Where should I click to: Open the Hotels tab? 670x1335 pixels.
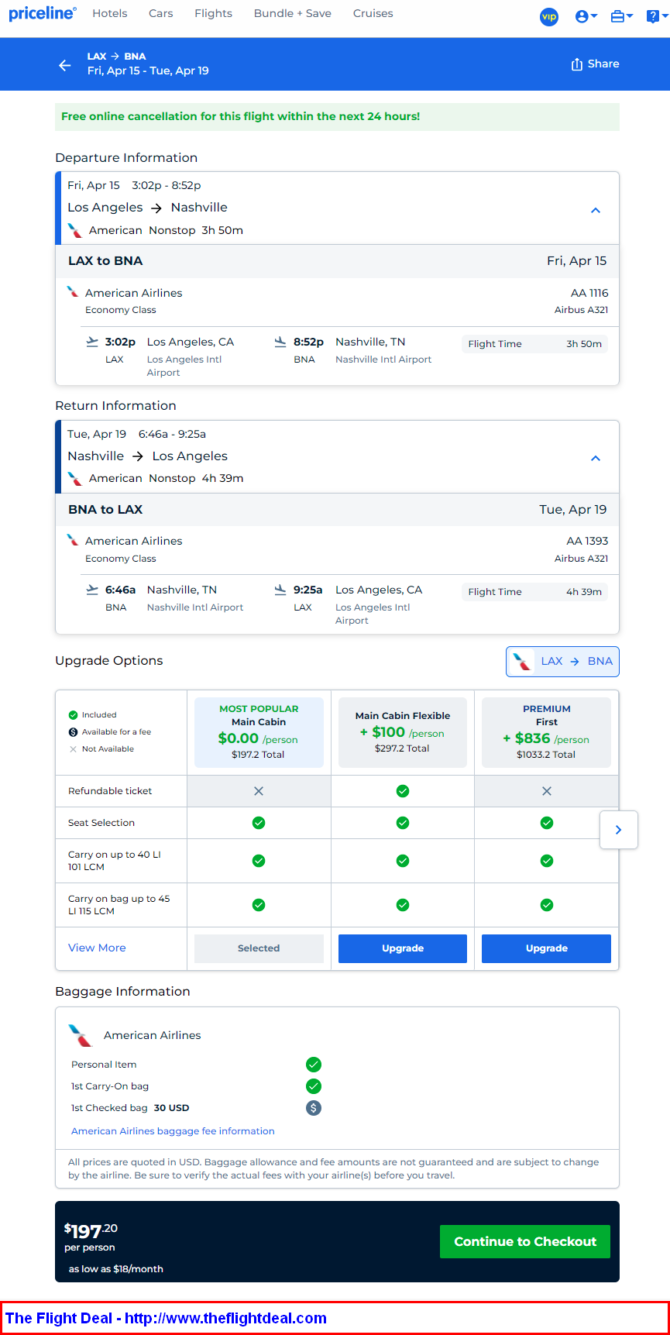[109, 14]
